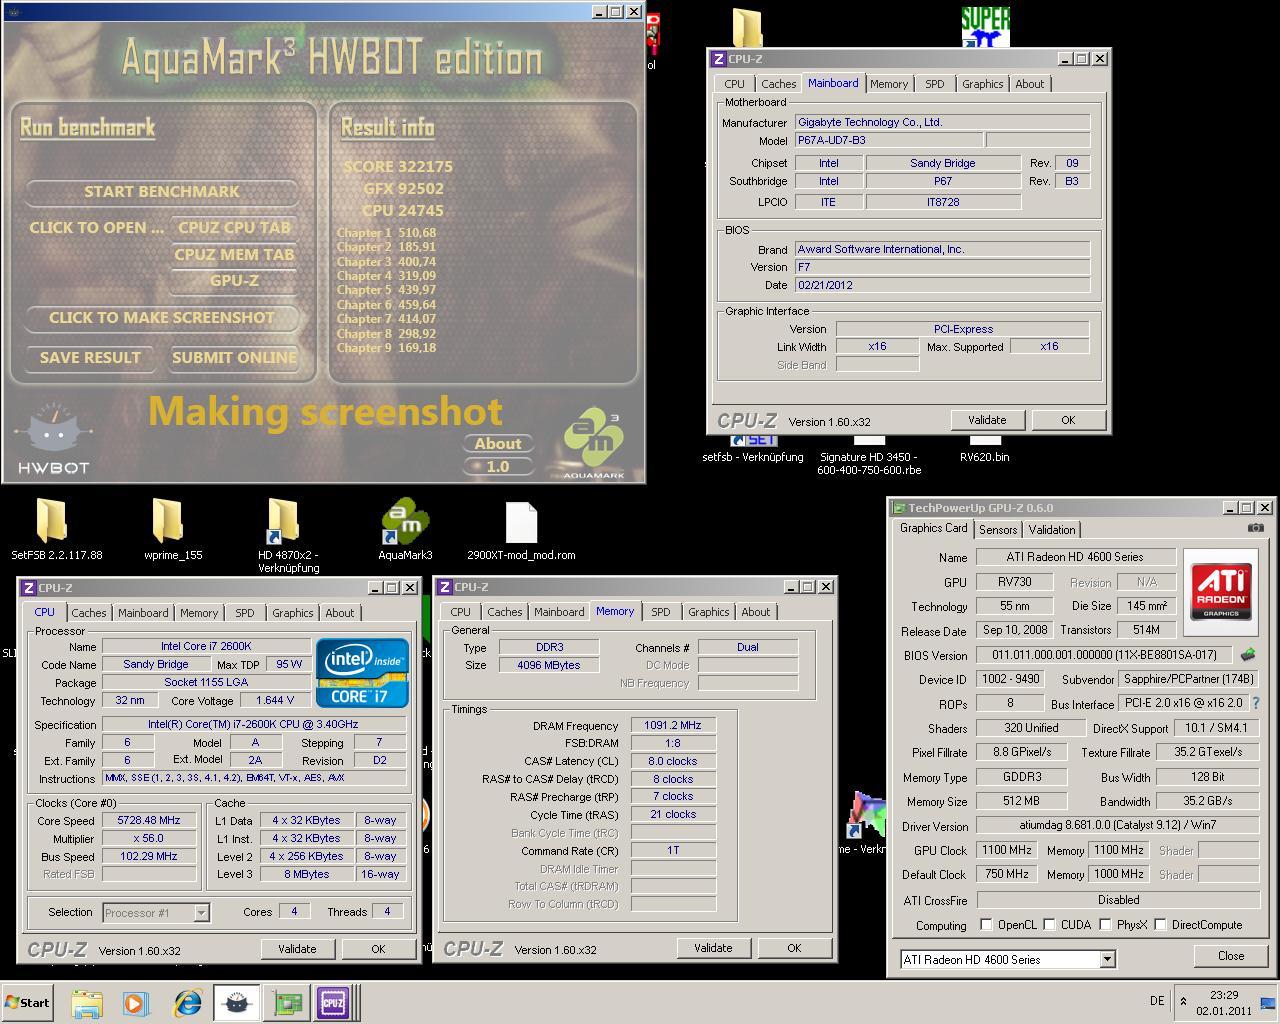Image resolution: width=1280 pixels, height=1024 pixels.
Task: Click the SCORE 322175 result text
Action: coord(397,166)
